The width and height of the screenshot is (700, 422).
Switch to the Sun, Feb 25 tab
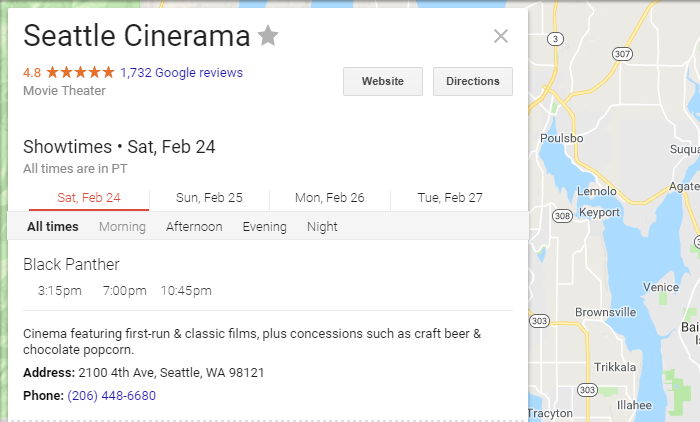[209, 197]
